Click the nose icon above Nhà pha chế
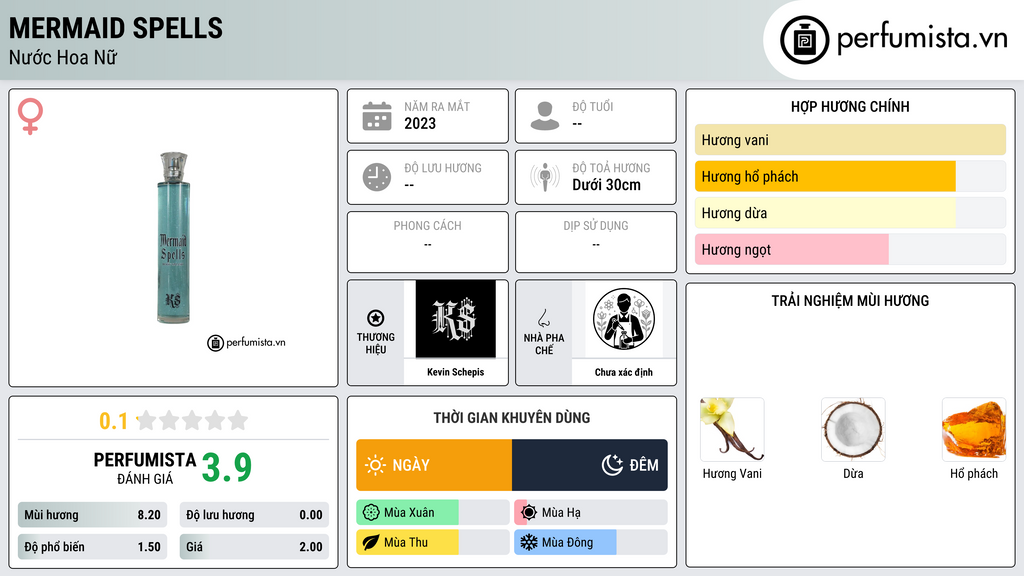Viewport: 1024px width, 576px height. click(x=543, y=318)
